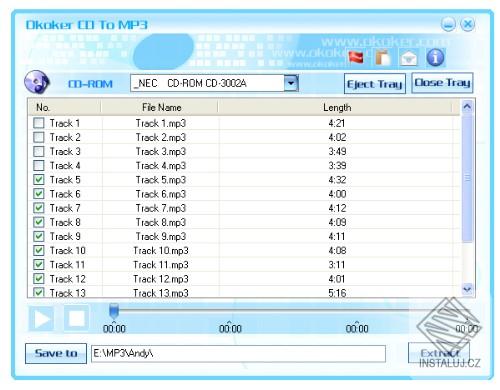Select the Track 7.mp3 file name
Viewport: 500px width, 390px height.
coord(161,208)
